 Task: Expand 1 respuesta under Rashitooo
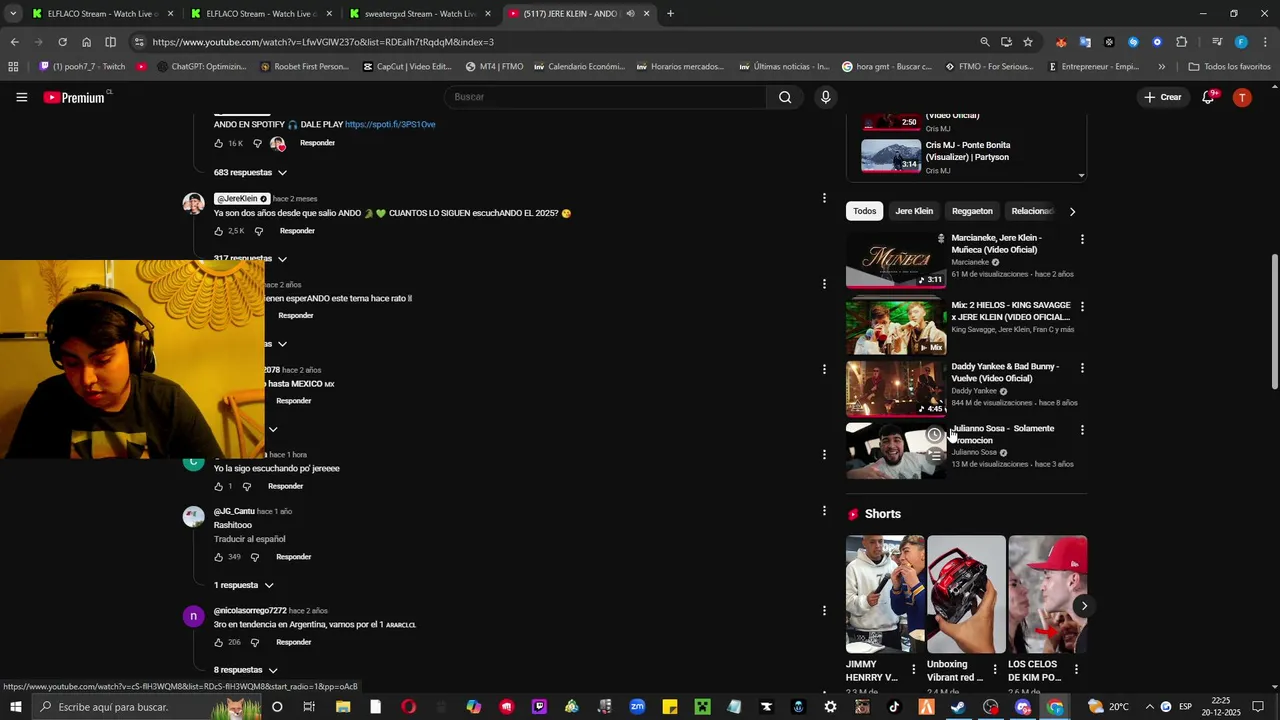pos(243,585)
